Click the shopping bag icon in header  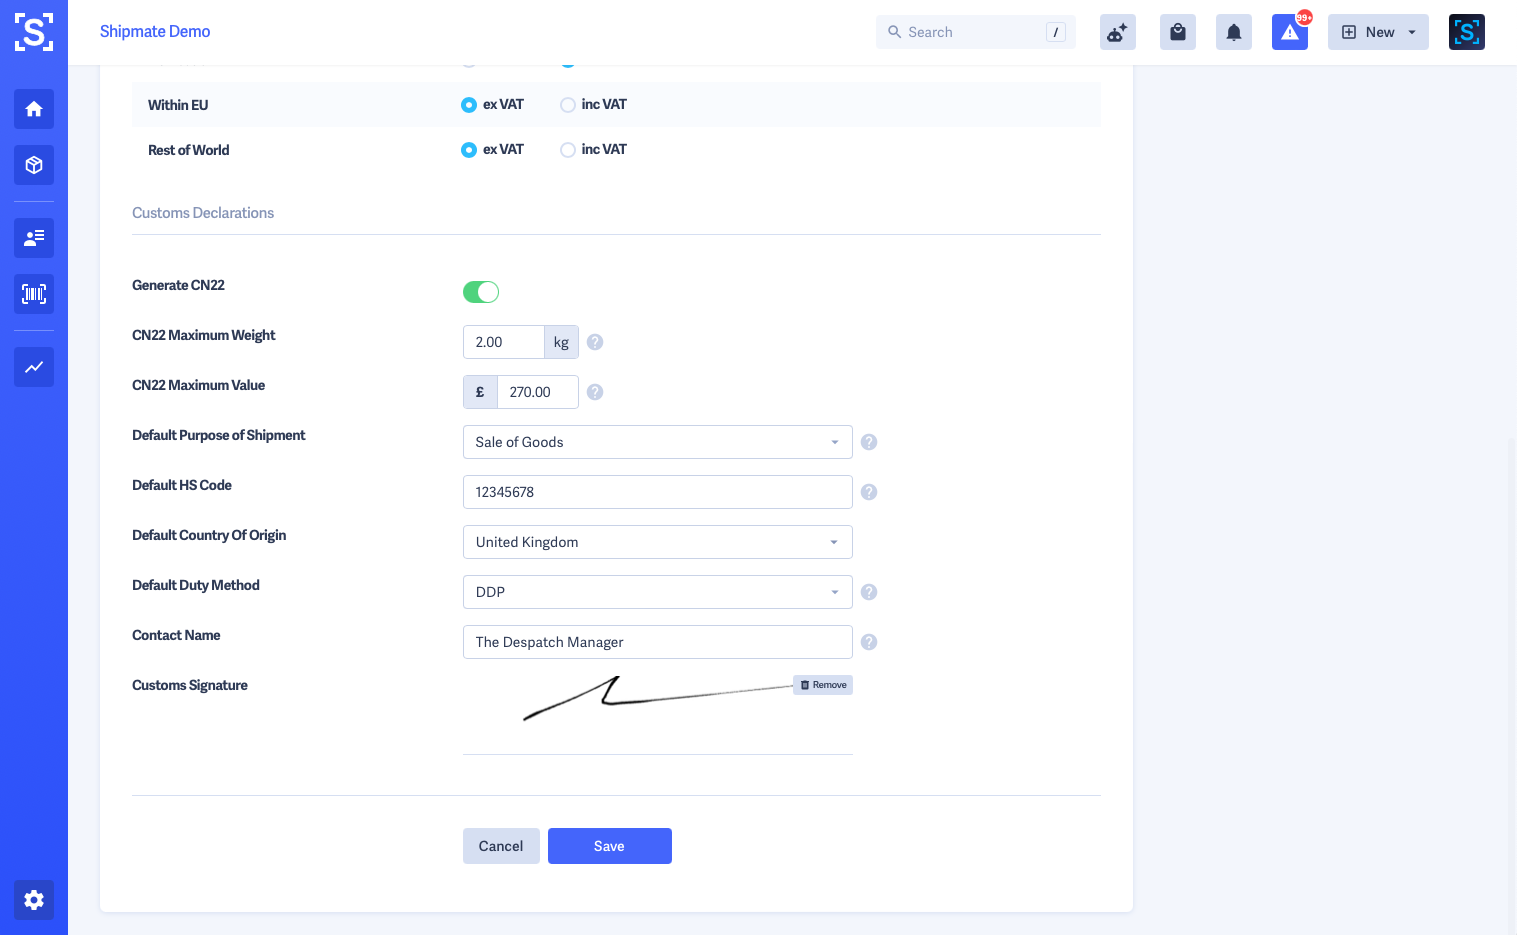1178,32
